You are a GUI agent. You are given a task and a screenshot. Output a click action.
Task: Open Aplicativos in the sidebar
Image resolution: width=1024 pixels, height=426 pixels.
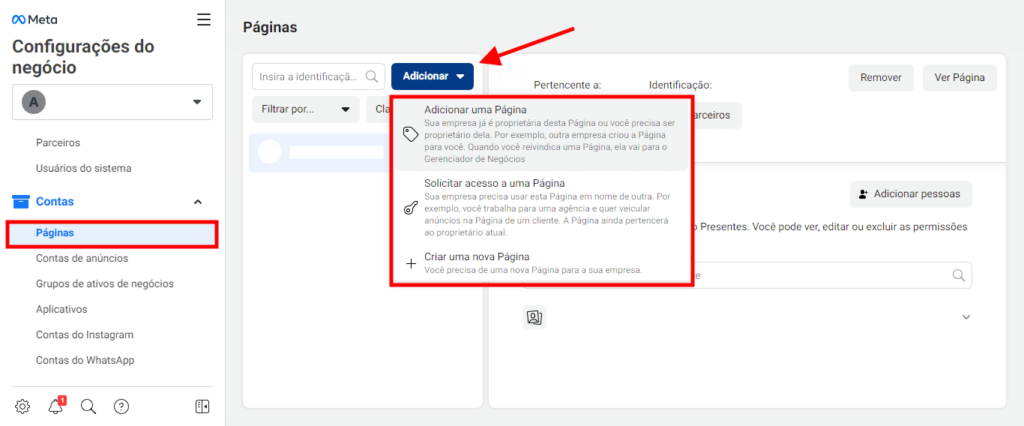tap(61, 309)
